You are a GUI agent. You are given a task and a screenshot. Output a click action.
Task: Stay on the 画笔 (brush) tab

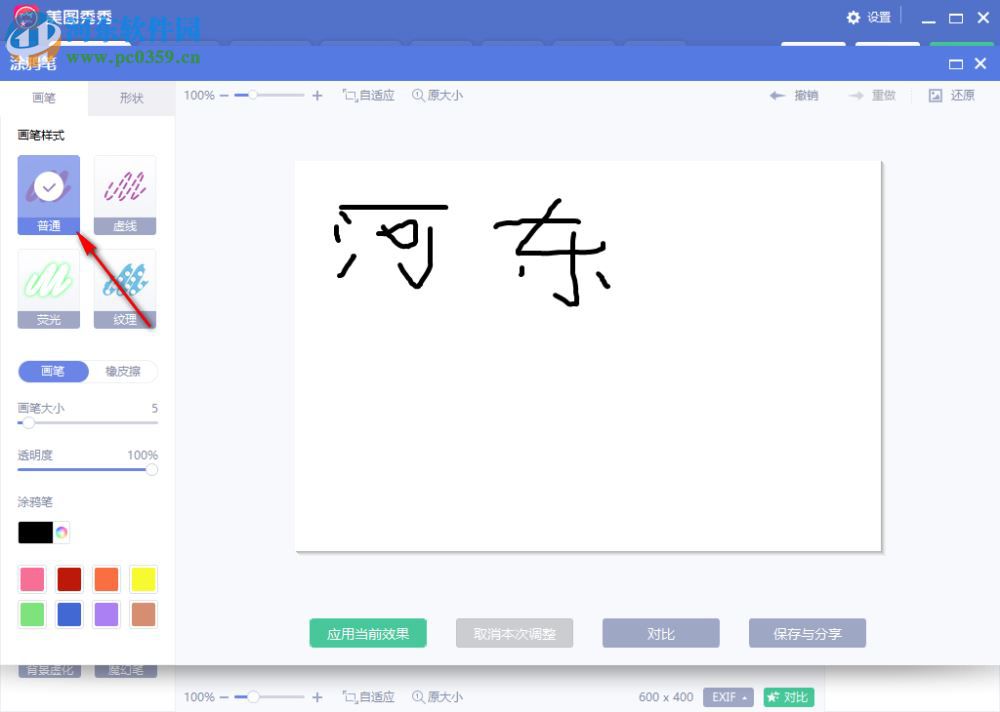pos(41,98)
